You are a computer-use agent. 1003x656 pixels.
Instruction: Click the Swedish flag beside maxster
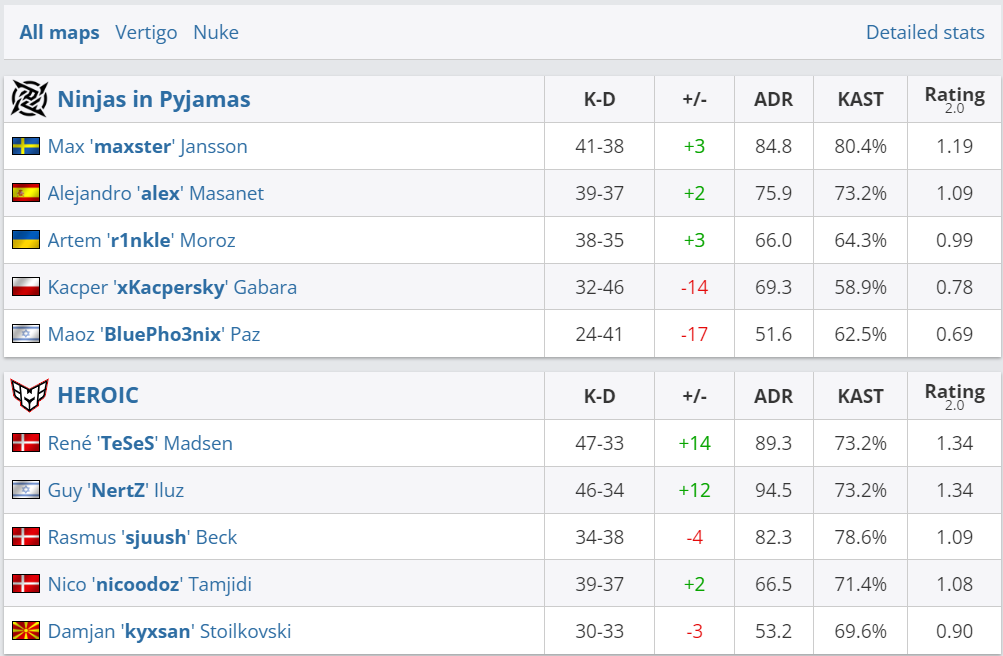click(26, 147)
